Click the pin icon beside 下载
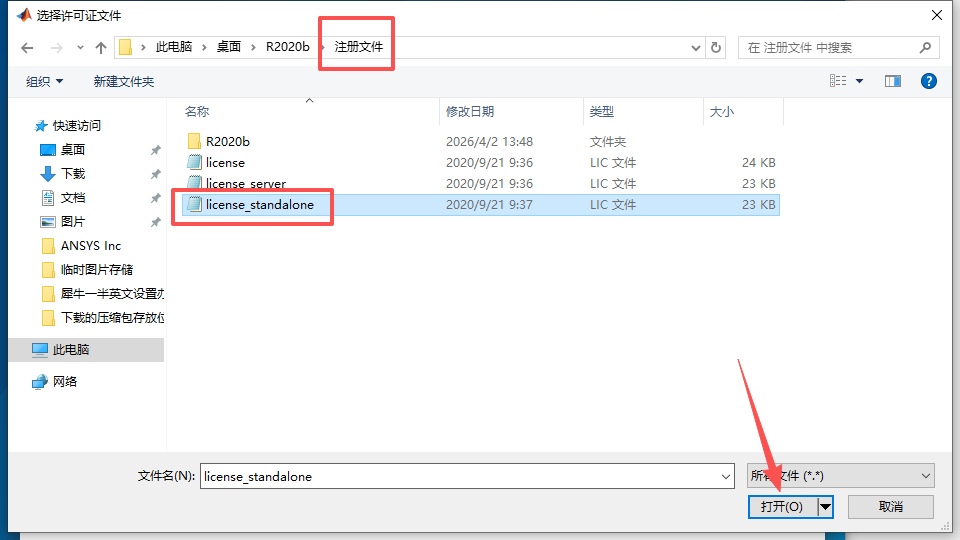The height and width of the screenshot is (540, 960). coord(156,174)
